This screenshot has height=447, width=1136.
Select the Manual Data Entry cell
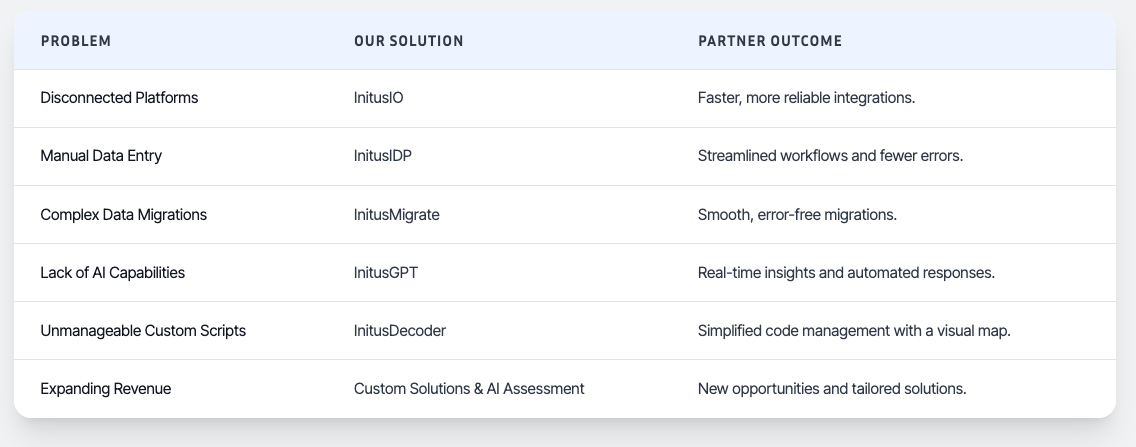tap(101, 156)
